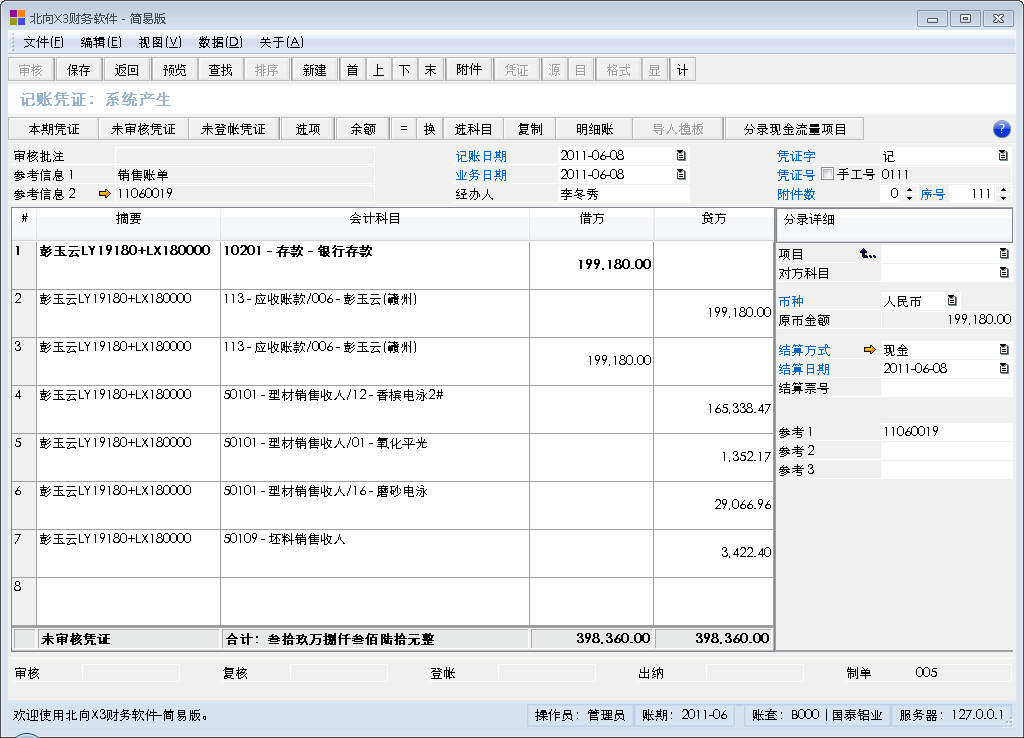Click the 未登帐凭证 button

coord(233,129)
